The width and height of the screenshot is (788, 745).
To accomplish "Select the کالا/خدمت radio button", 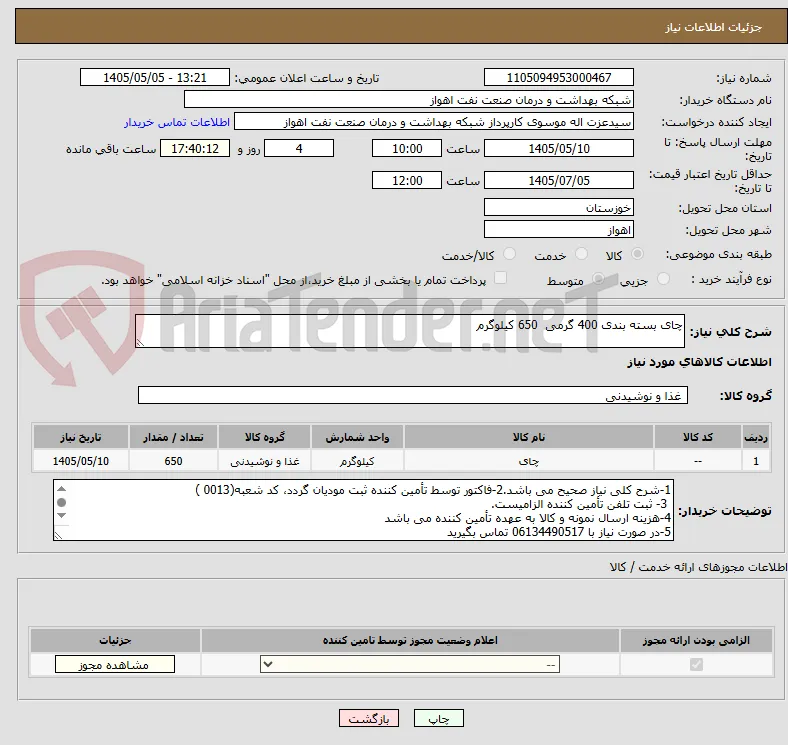I will pyautogui.click(x=509, y=254).
